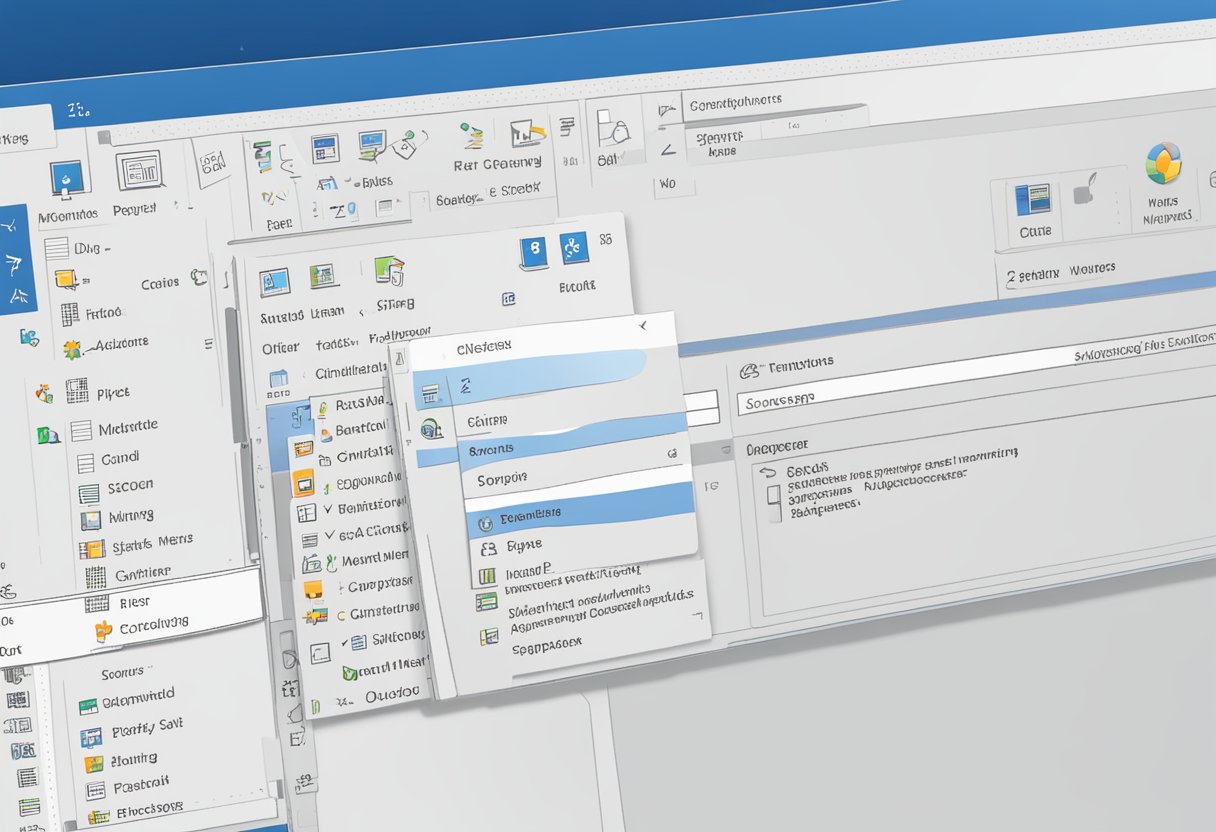
Task: Click the orange folder icon near 'Cuvrpxese'
Action: [x=314, y=590]
